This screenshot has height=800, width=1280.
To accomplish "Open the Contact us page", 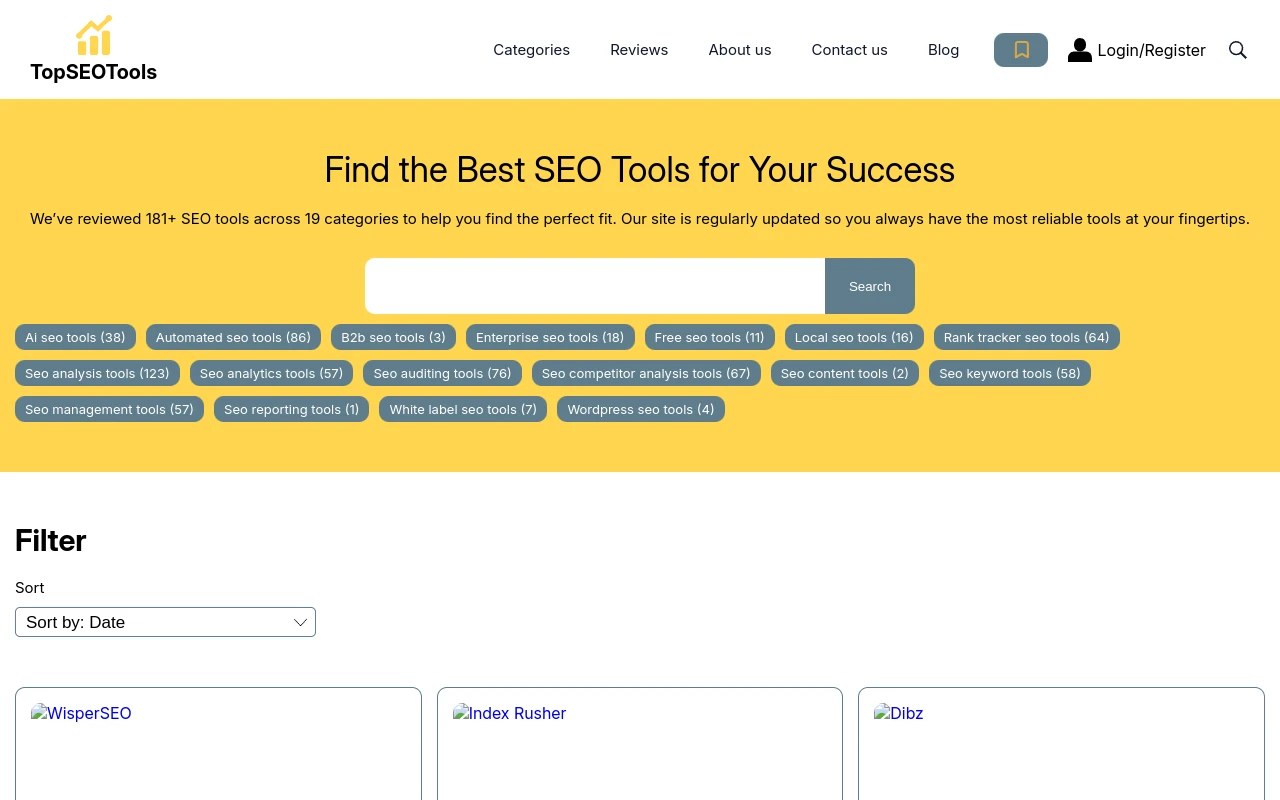I will (x=849, y=49).
